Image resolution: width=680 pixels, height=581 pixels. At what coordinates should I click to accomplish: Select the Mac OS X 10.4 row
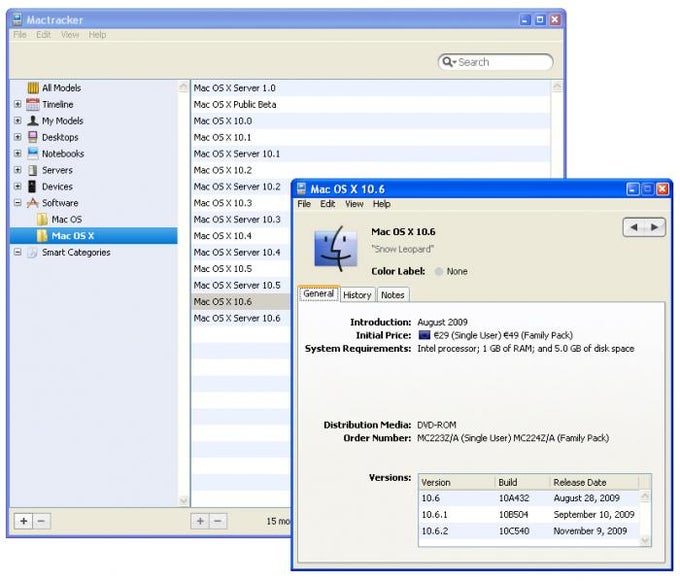(x=241, y=236)
